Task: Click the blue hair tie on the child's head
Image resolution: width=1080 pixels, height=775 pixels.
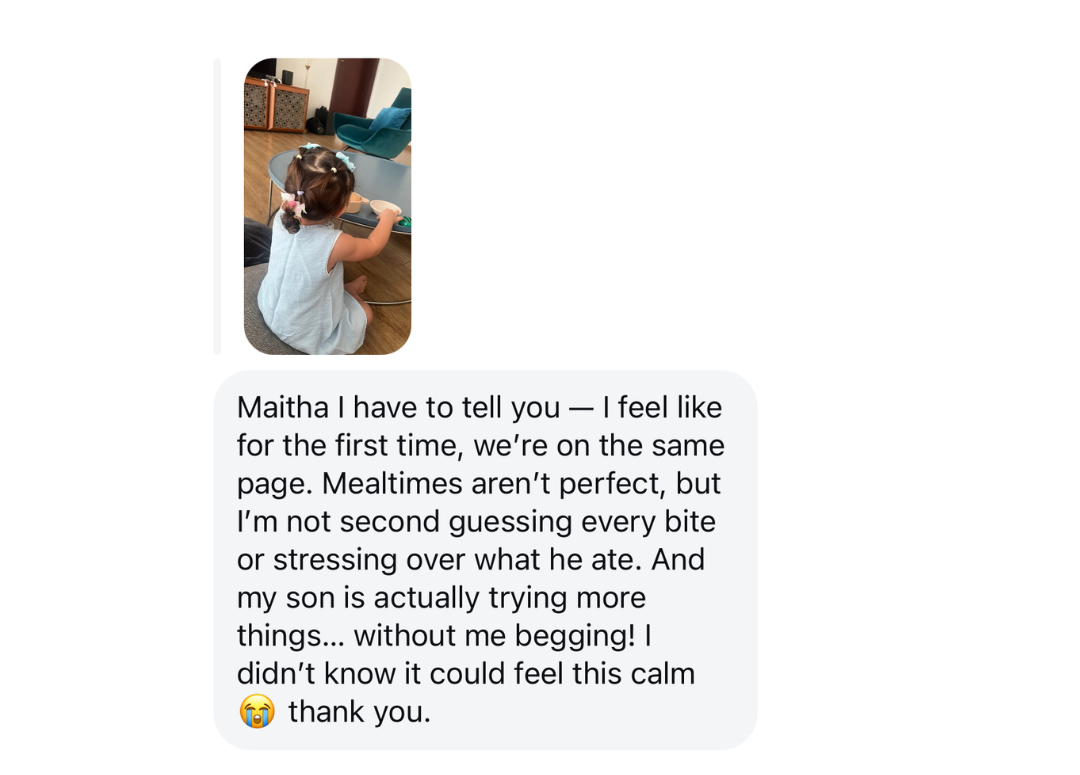Action: (344, 160)
